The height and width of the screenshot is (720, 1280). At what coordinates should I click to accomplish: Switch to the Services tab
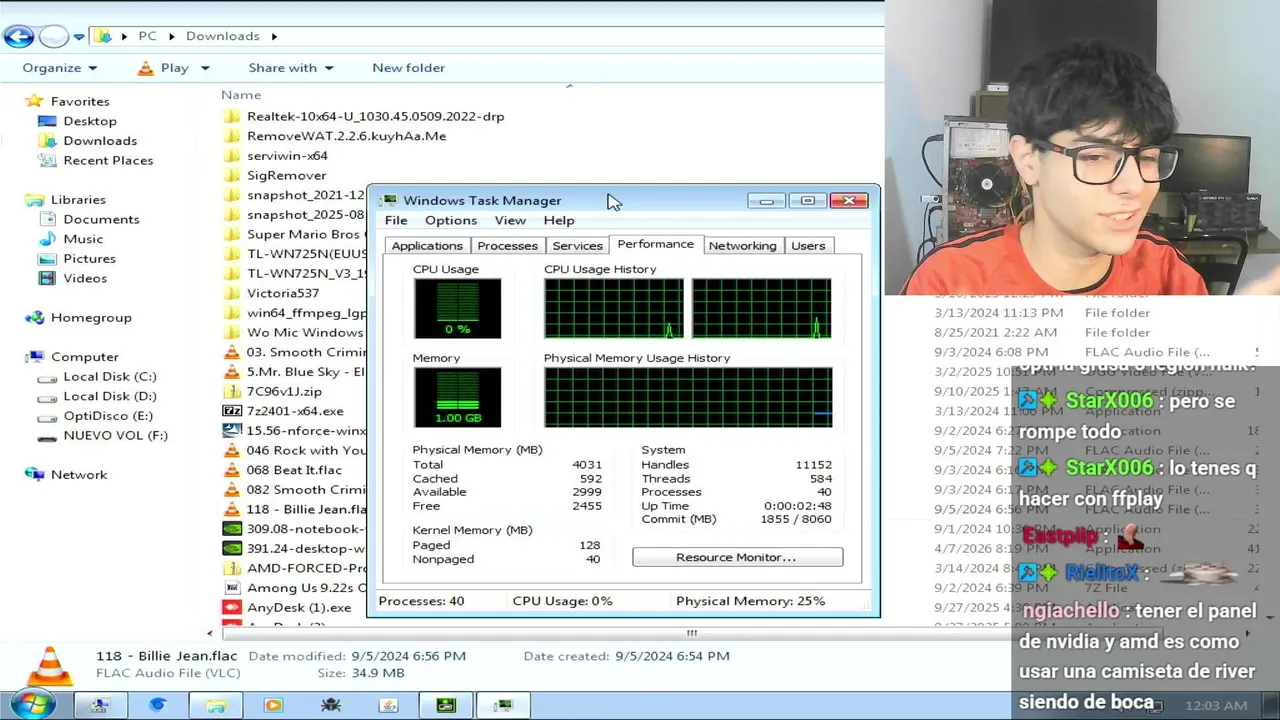[x=577, y=246]
